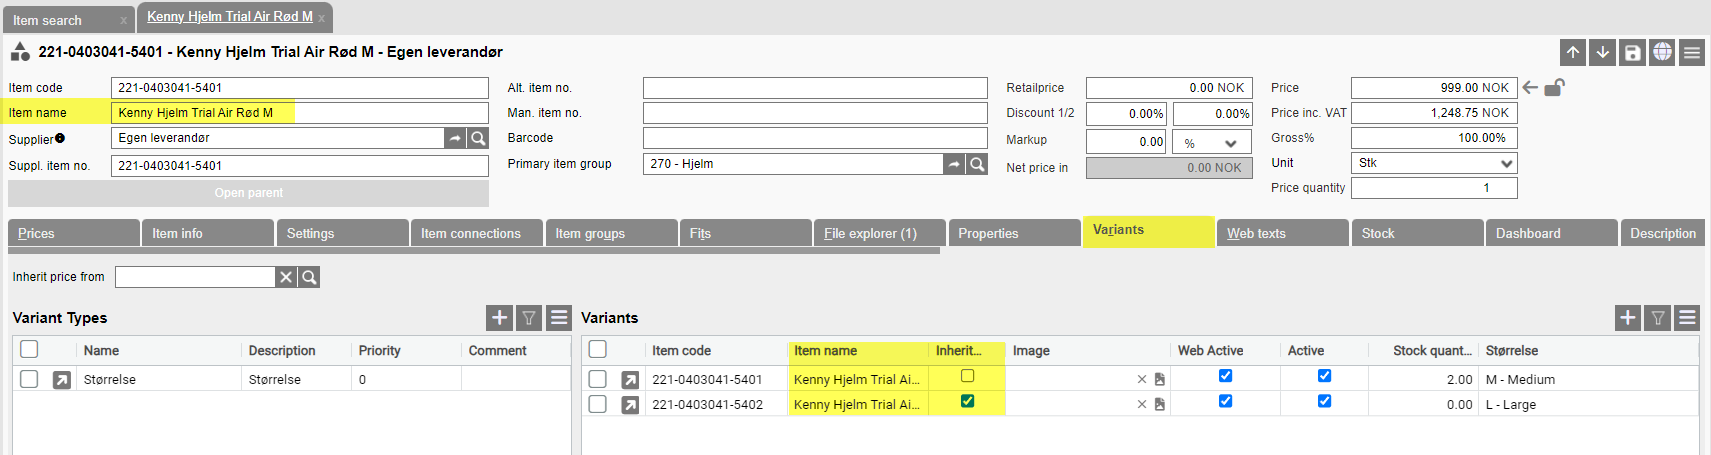This screenshot has width=1711, height=455.
Task: Choose image file for variant 221-0403041-5402
Action: tap(1160, 405)
